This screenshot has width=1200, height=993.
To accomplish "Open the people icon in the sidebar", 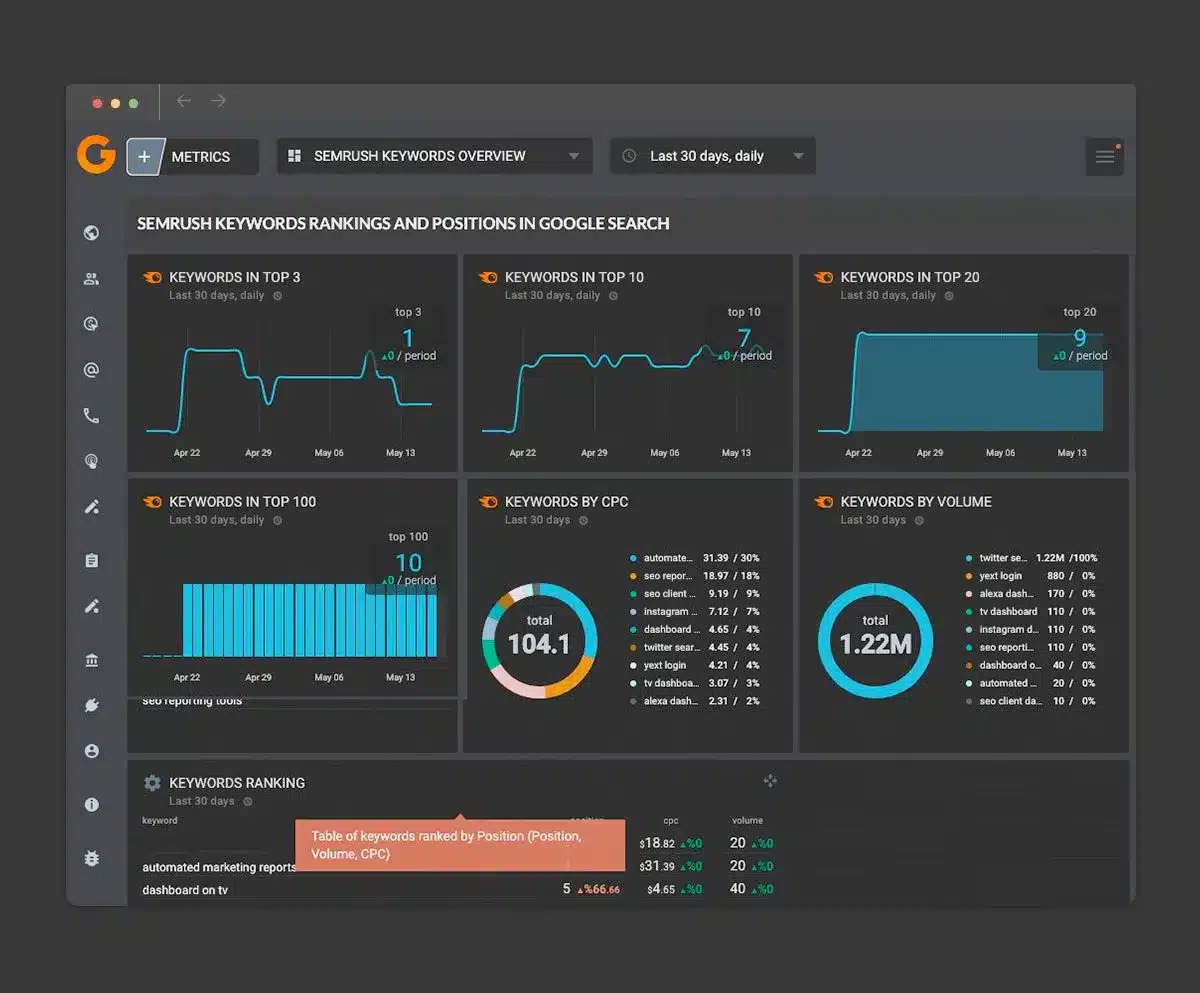I will pyautogui.click(x=92, y=279).
